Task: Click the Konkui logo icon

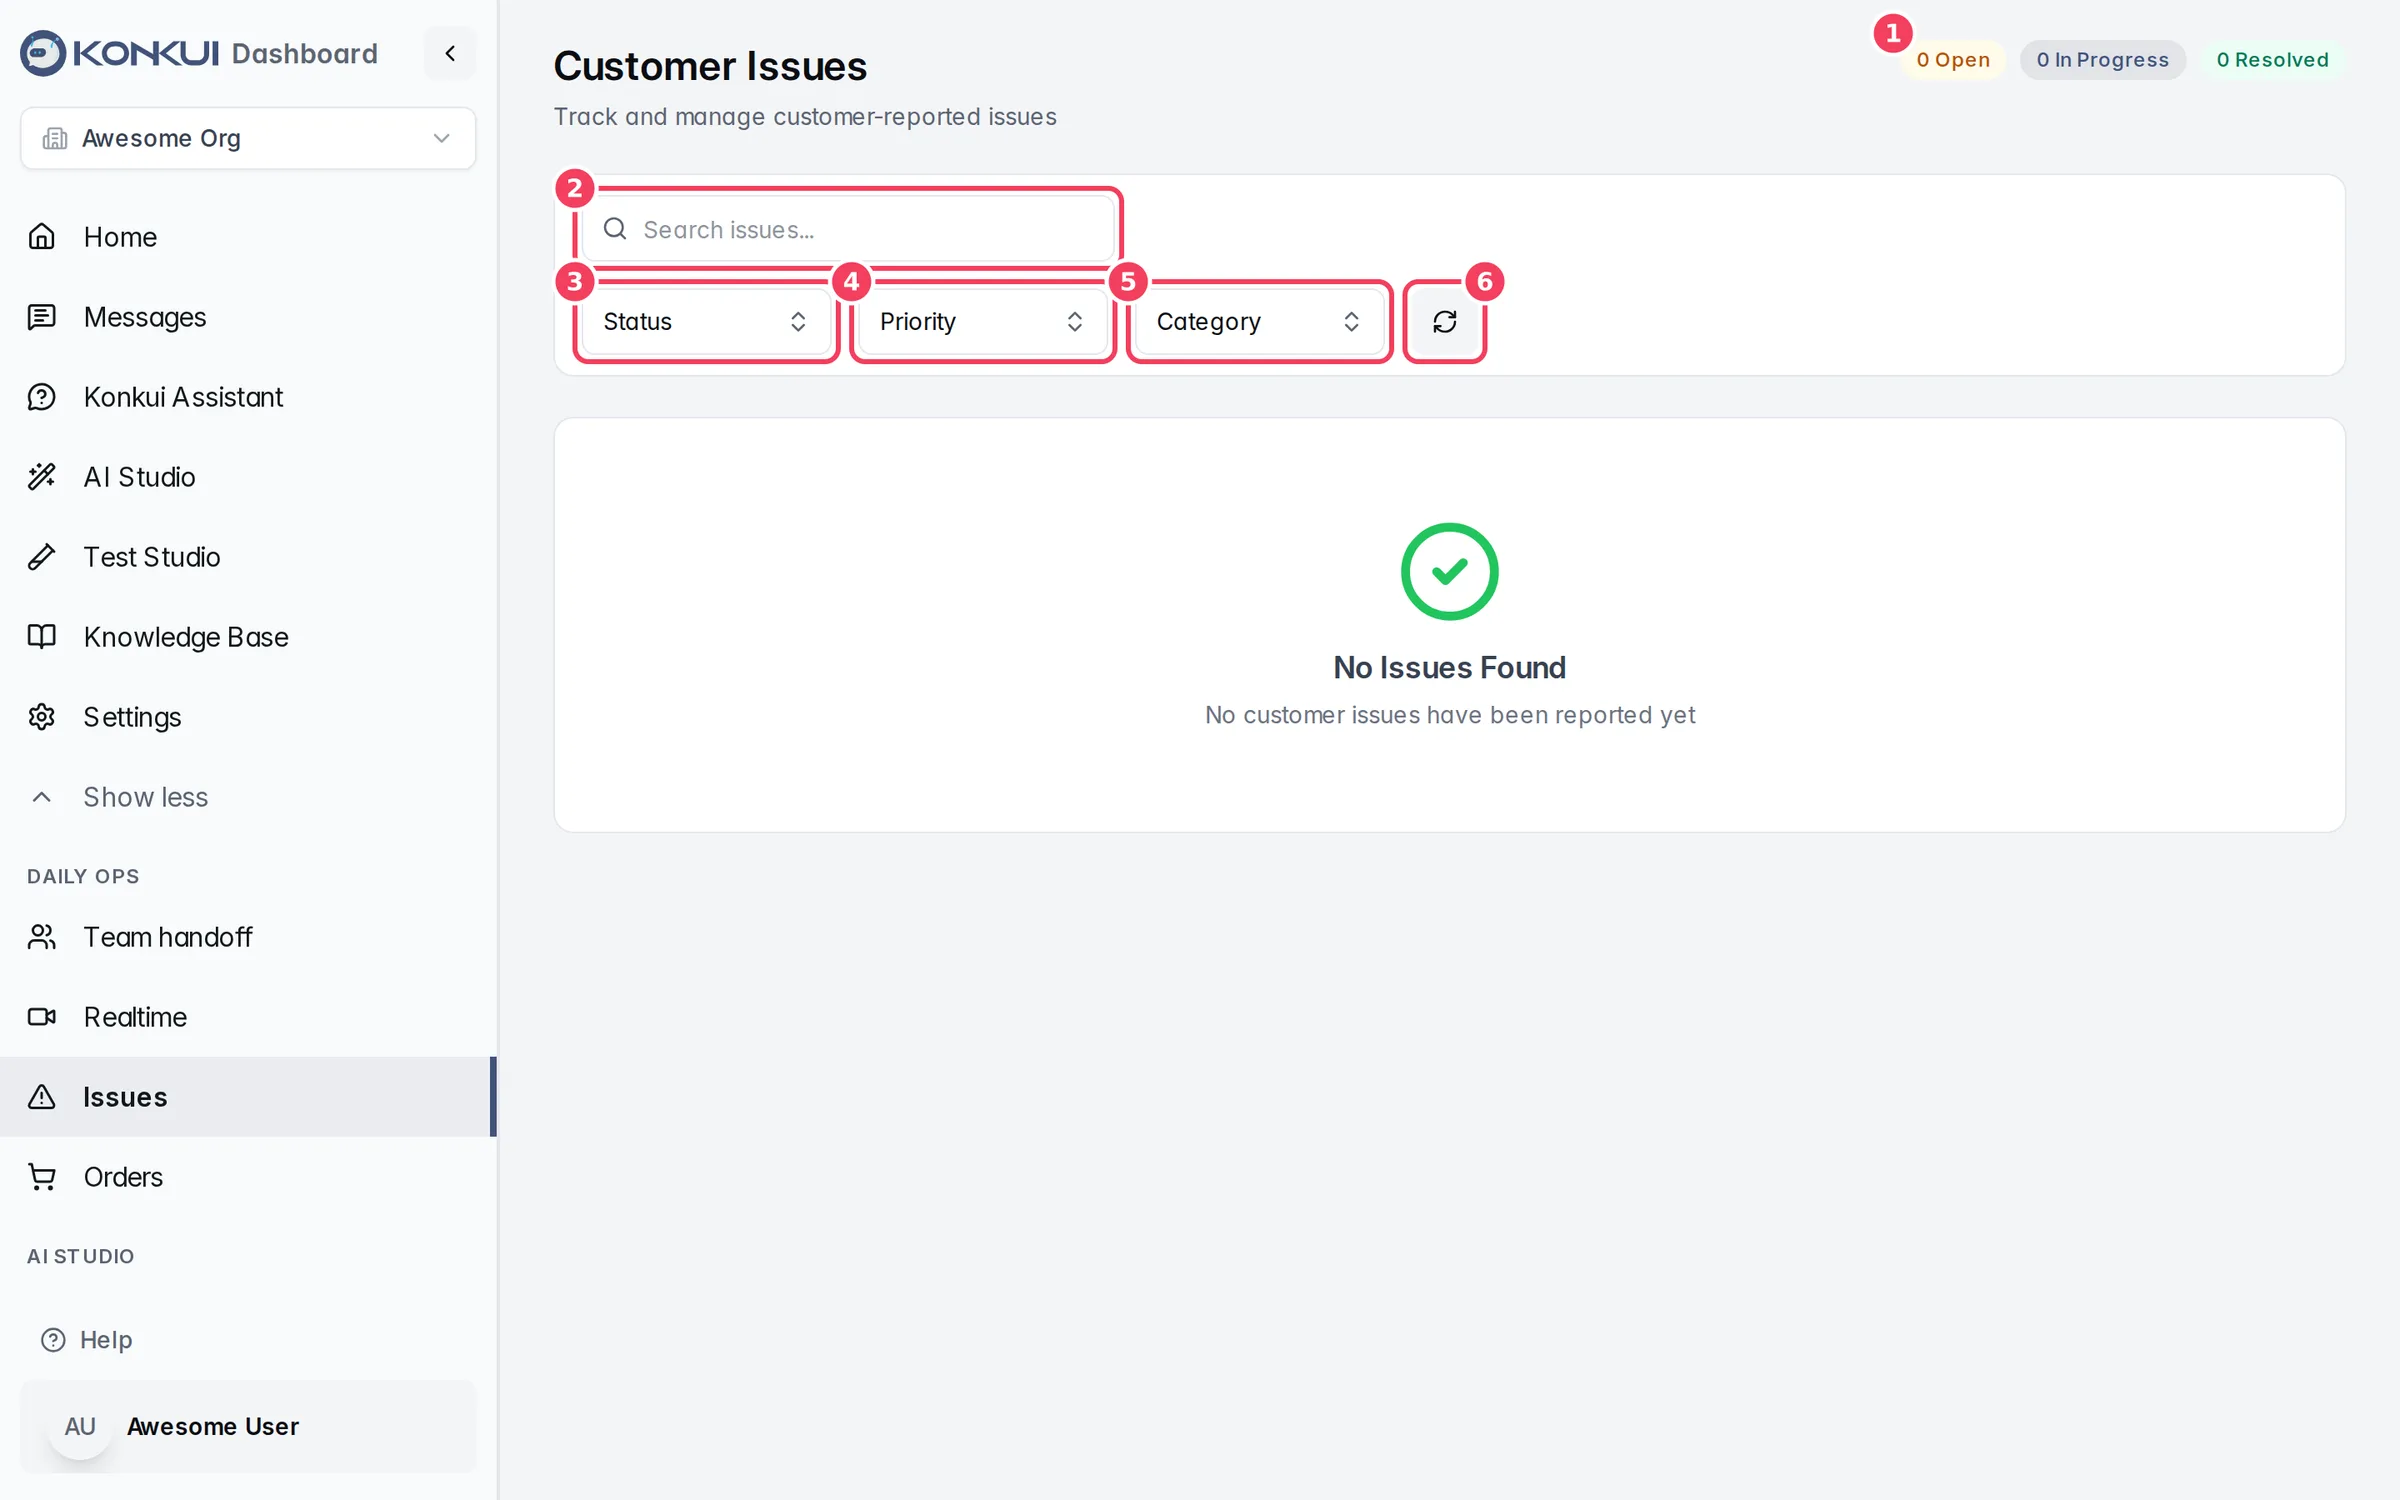Action: 43,53
